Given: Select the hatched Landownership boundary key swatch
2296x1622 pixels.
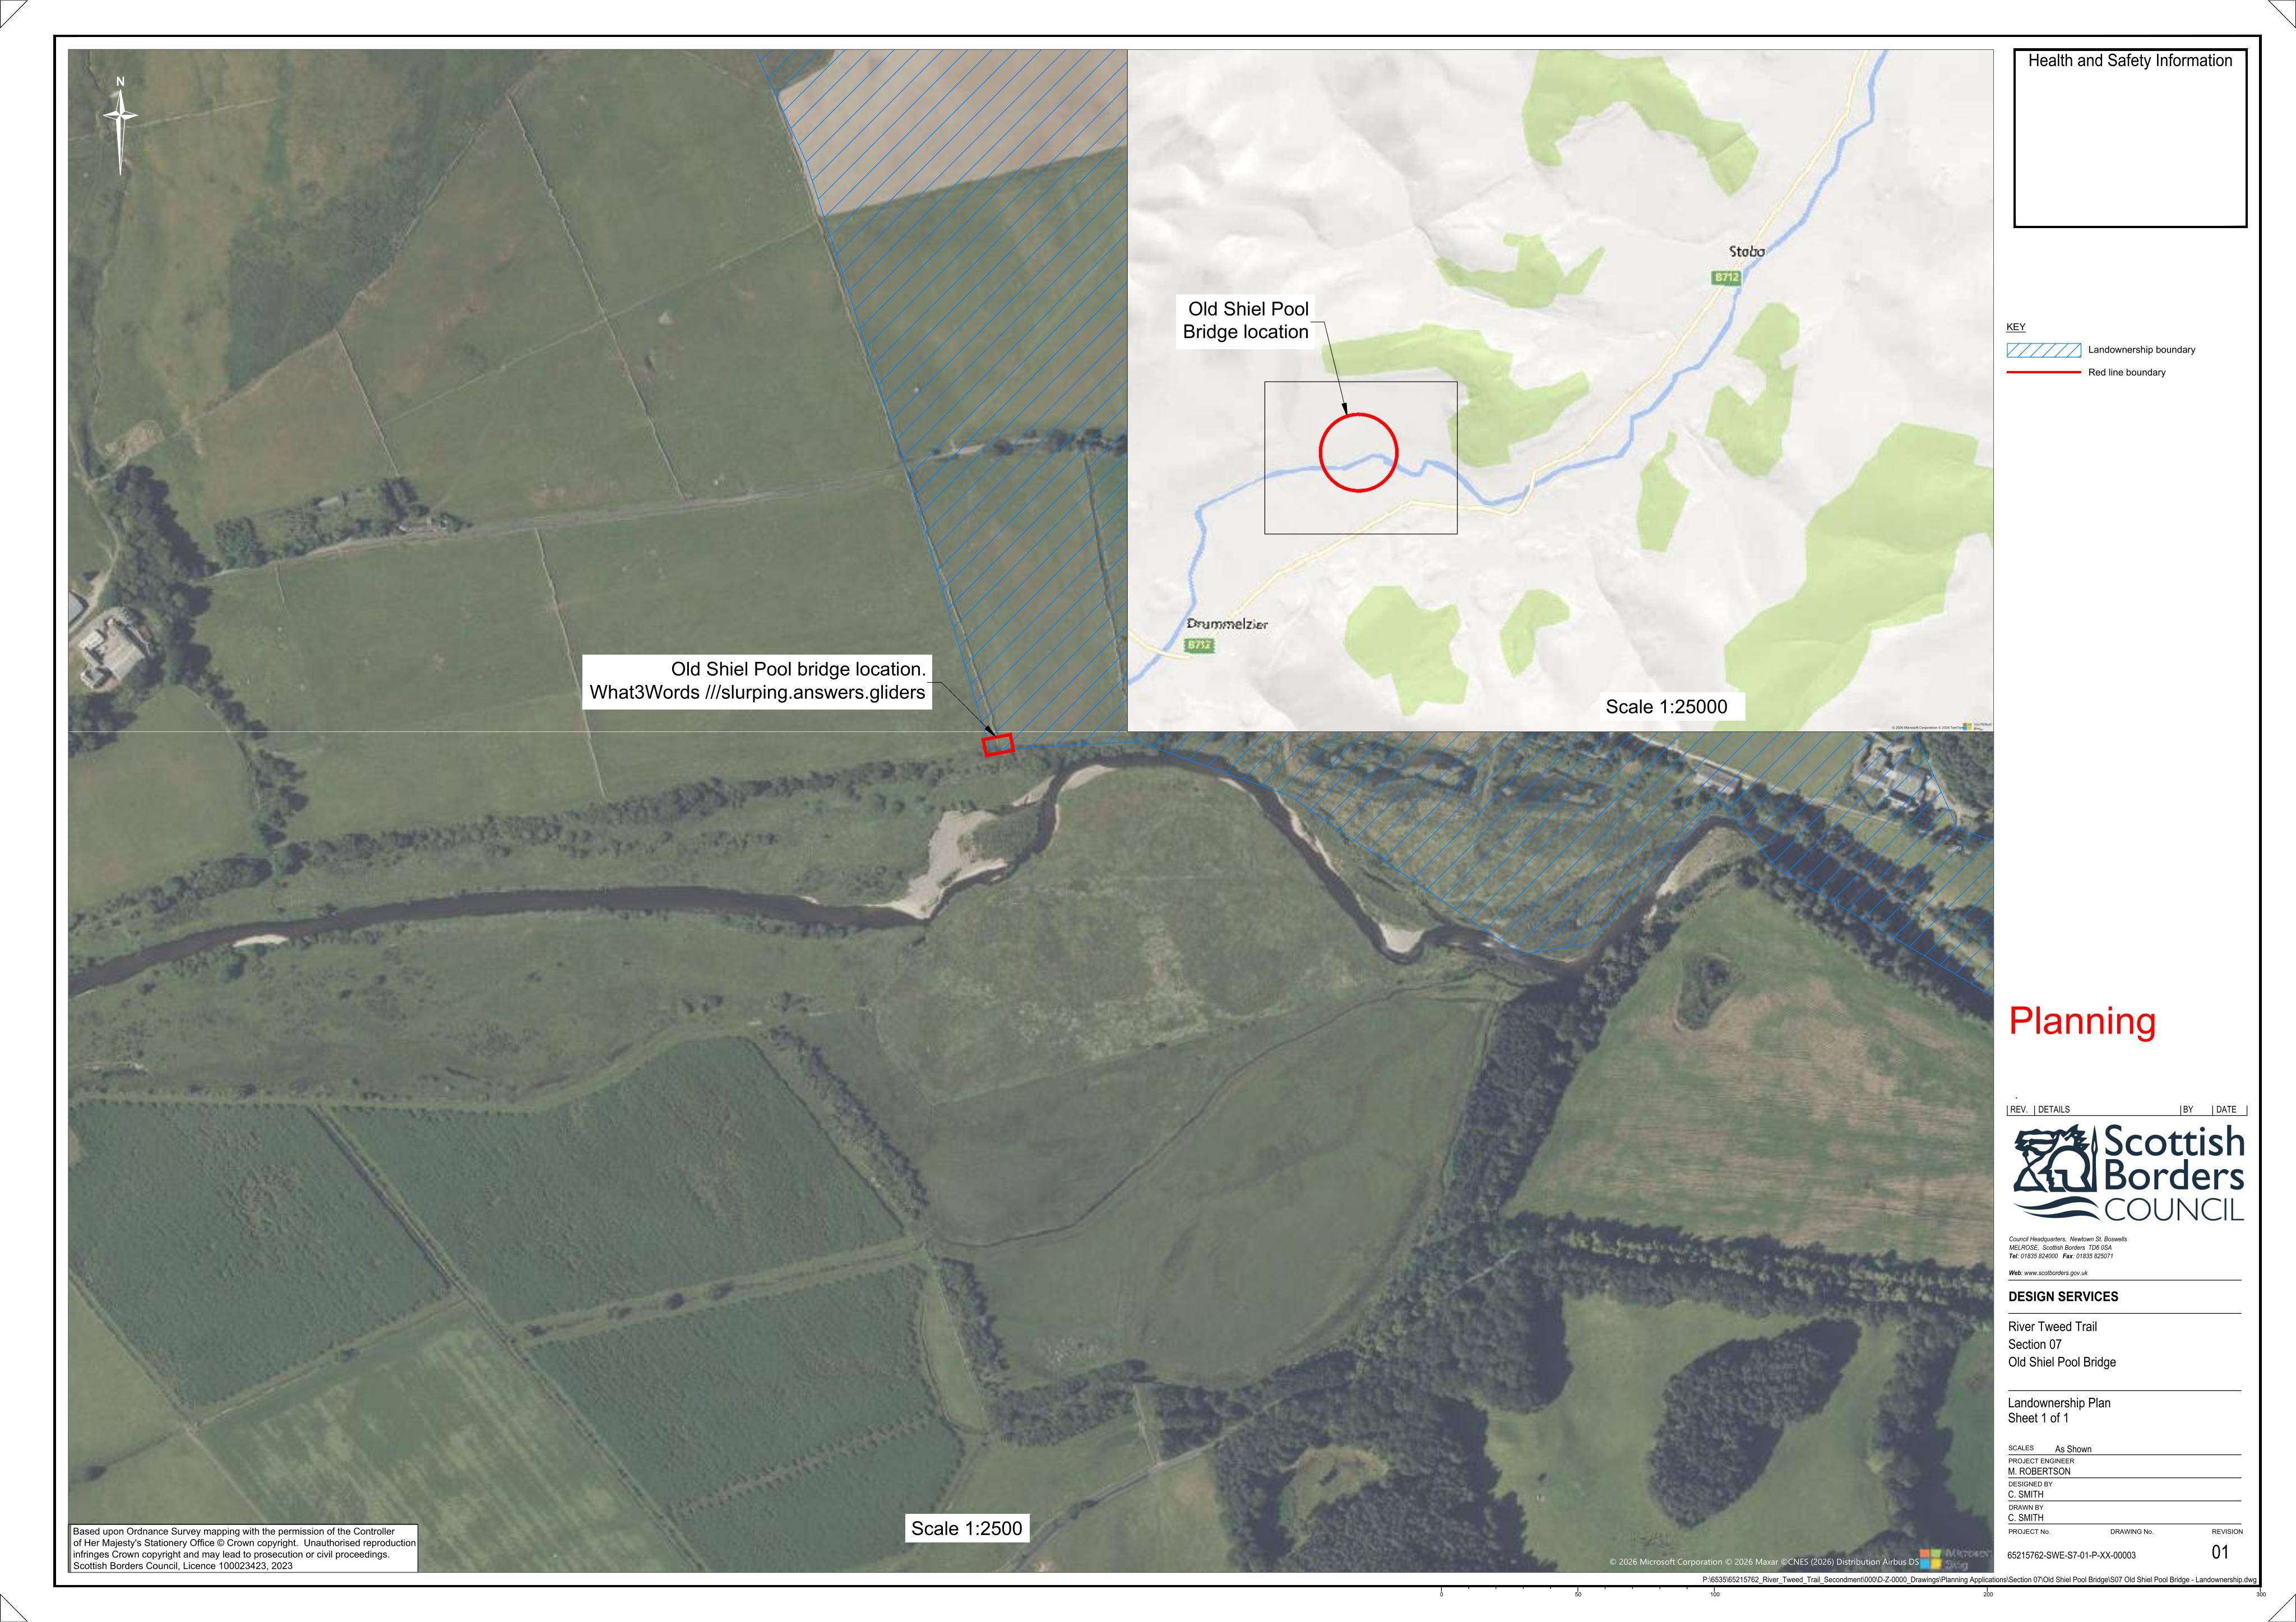Looking at the screenshot, I should (2044, 350).
